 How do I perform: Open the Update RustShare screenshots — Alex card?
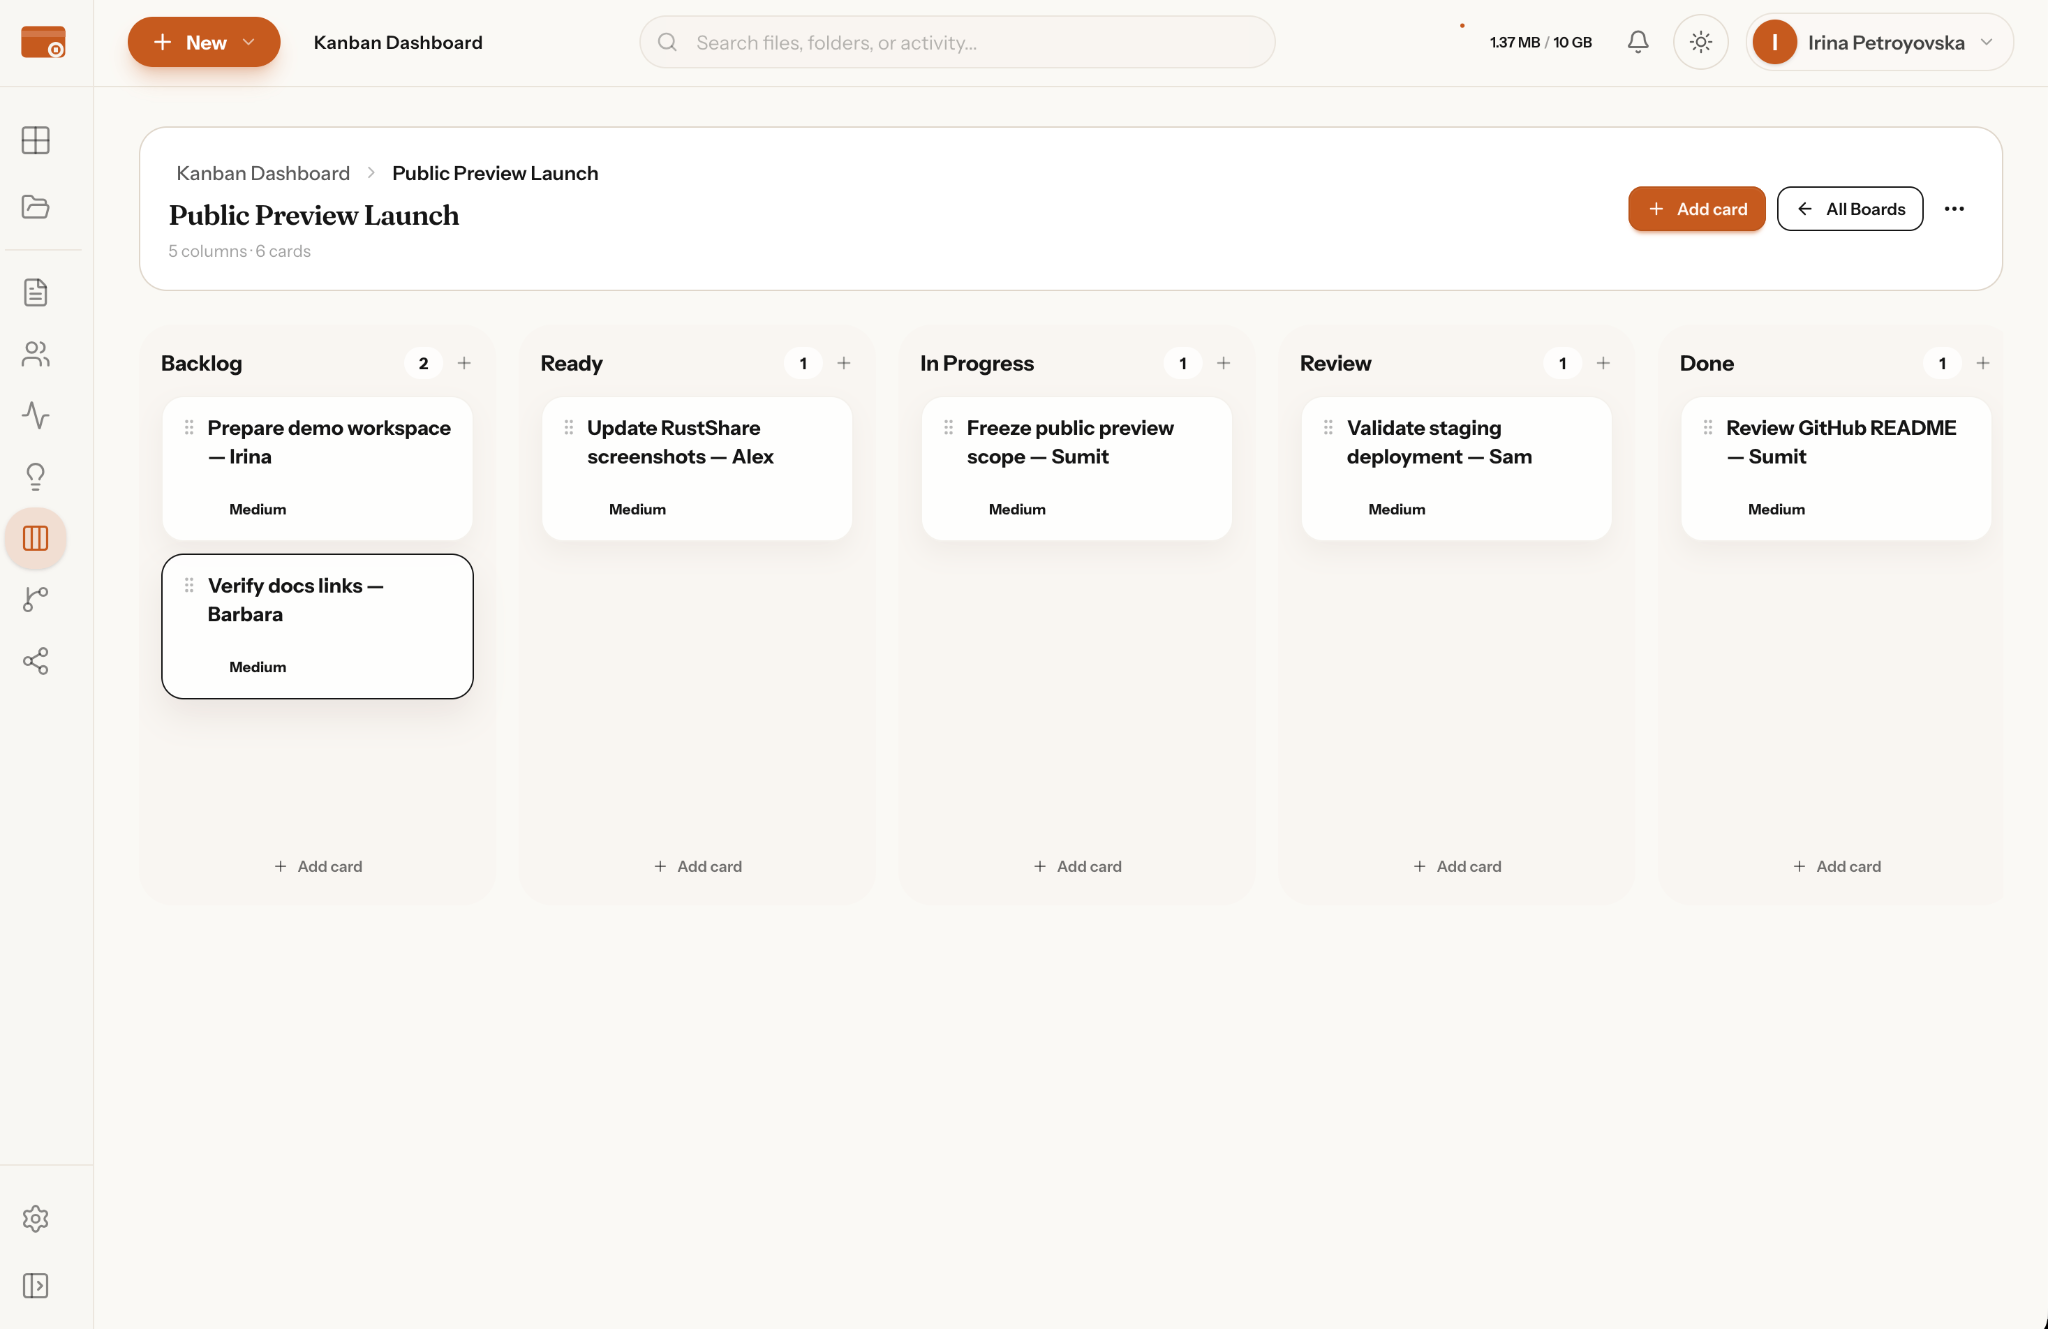pos(697,469)
